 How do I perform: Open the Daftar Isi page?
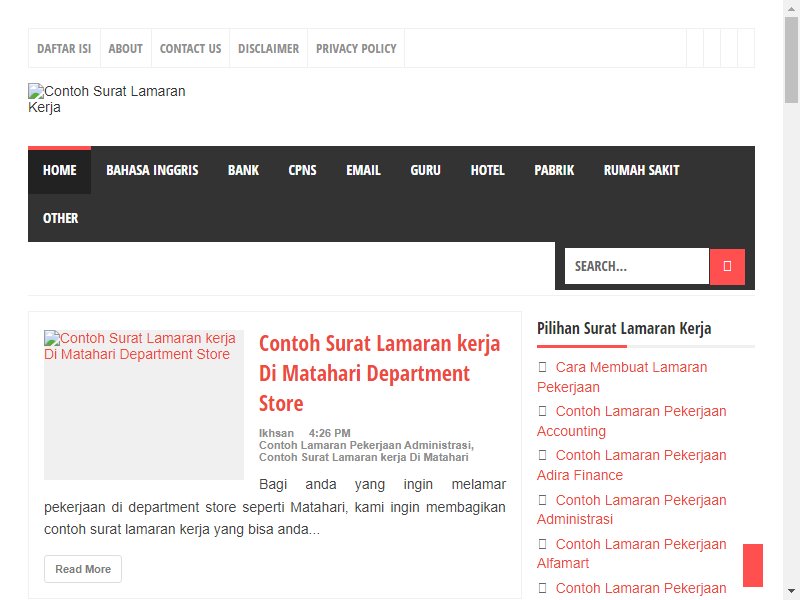coord(64,48)
